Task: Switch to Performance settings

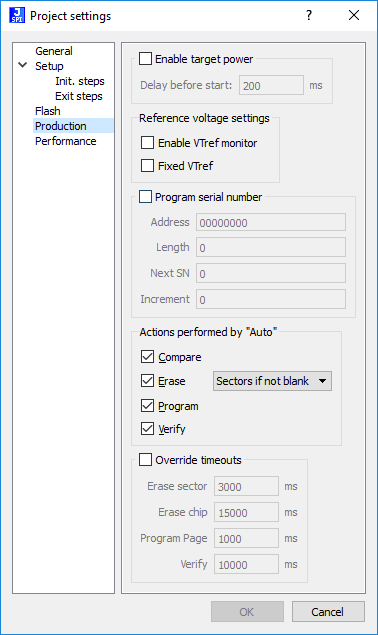Action: [x=66, y=141]
